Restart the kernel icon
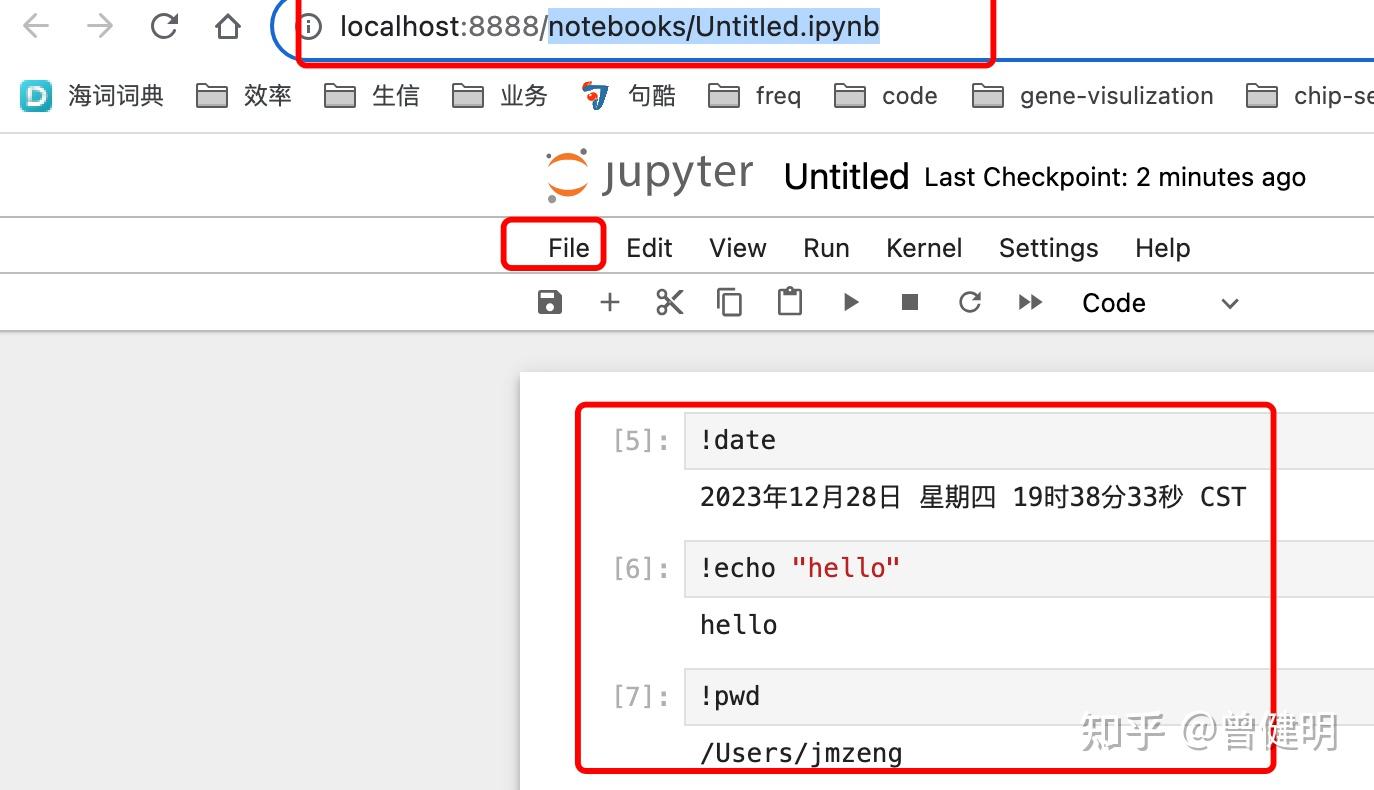1374x790 pixels. click(970, 302)
